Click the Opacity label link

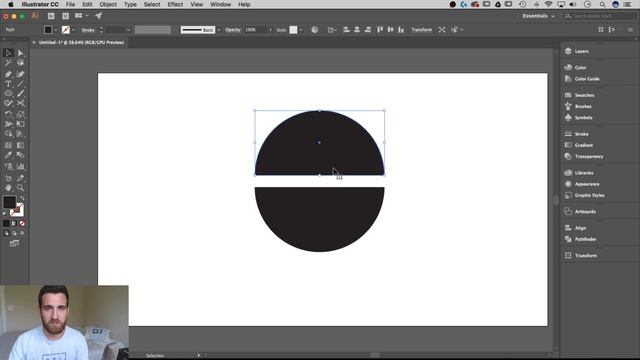[233, 30]
